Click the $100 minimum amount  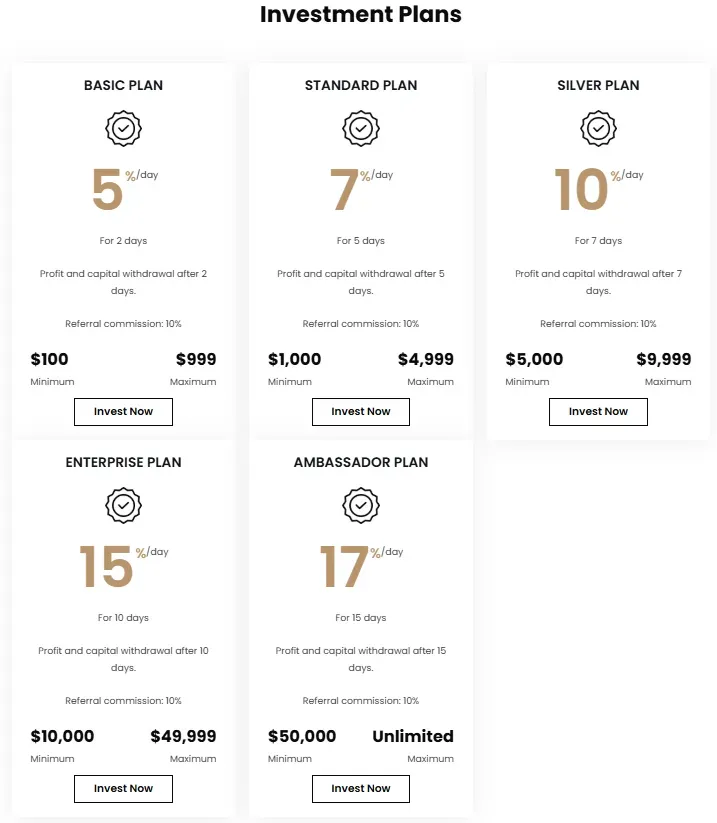pos(50,360)
